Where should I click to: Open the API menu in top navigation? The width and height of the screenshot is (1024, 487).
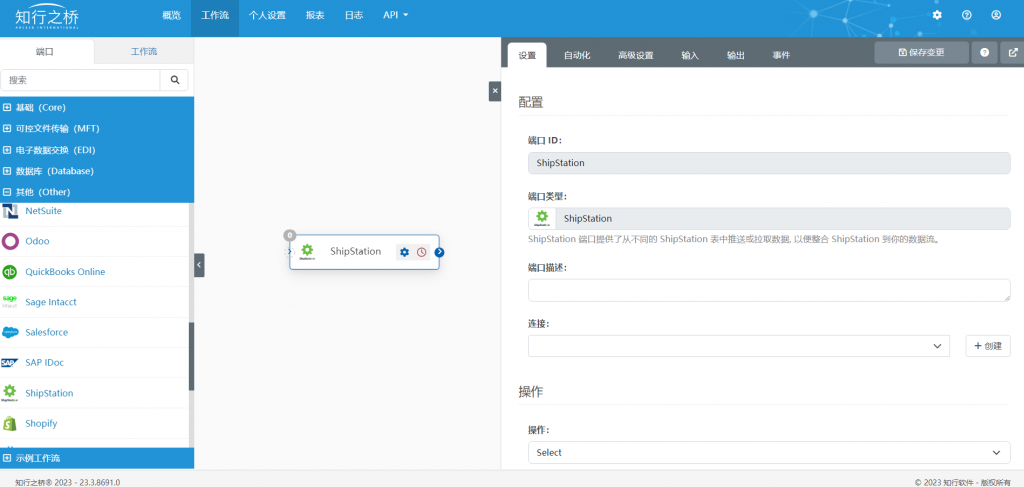pos(395,15)
